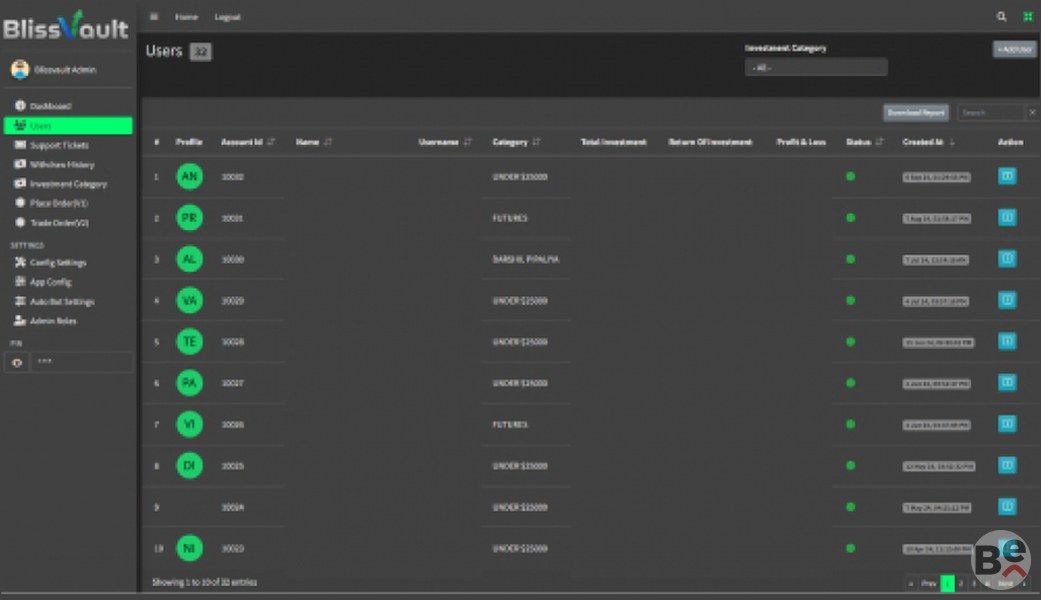1041x600 pixels.
Task: Toggle the status dot for account 10031
Action: tap(850, 218)
